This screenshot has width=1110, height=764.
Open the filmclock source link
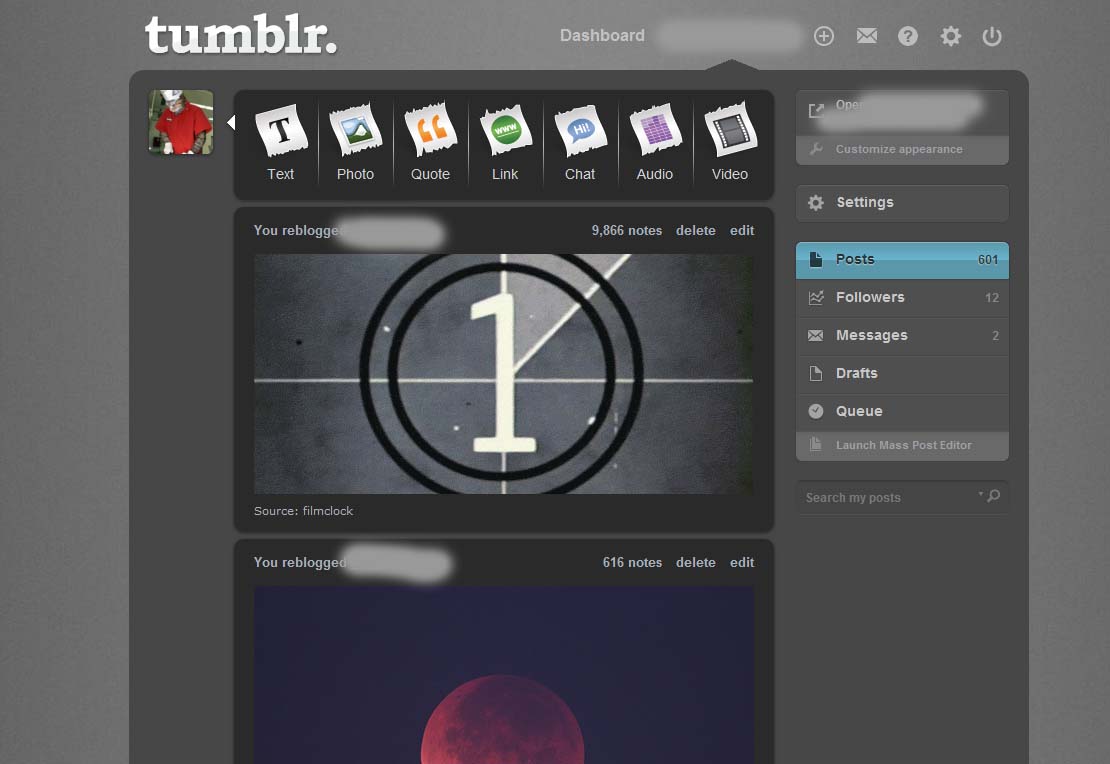point(327,511)
